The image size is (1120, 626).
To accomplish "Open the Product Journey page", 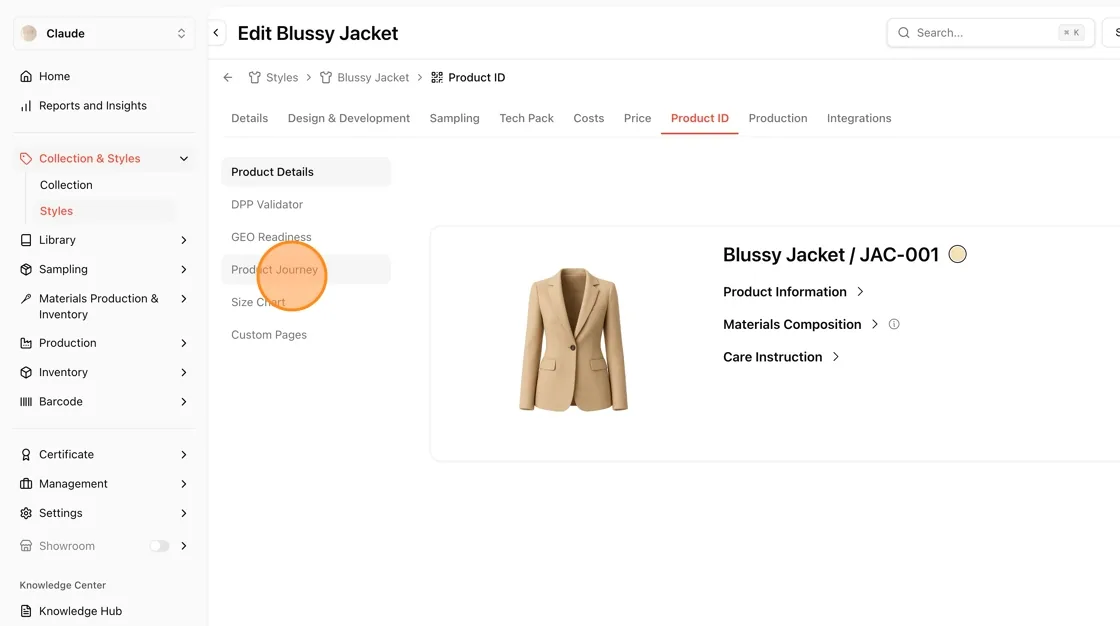I will 306,269.
